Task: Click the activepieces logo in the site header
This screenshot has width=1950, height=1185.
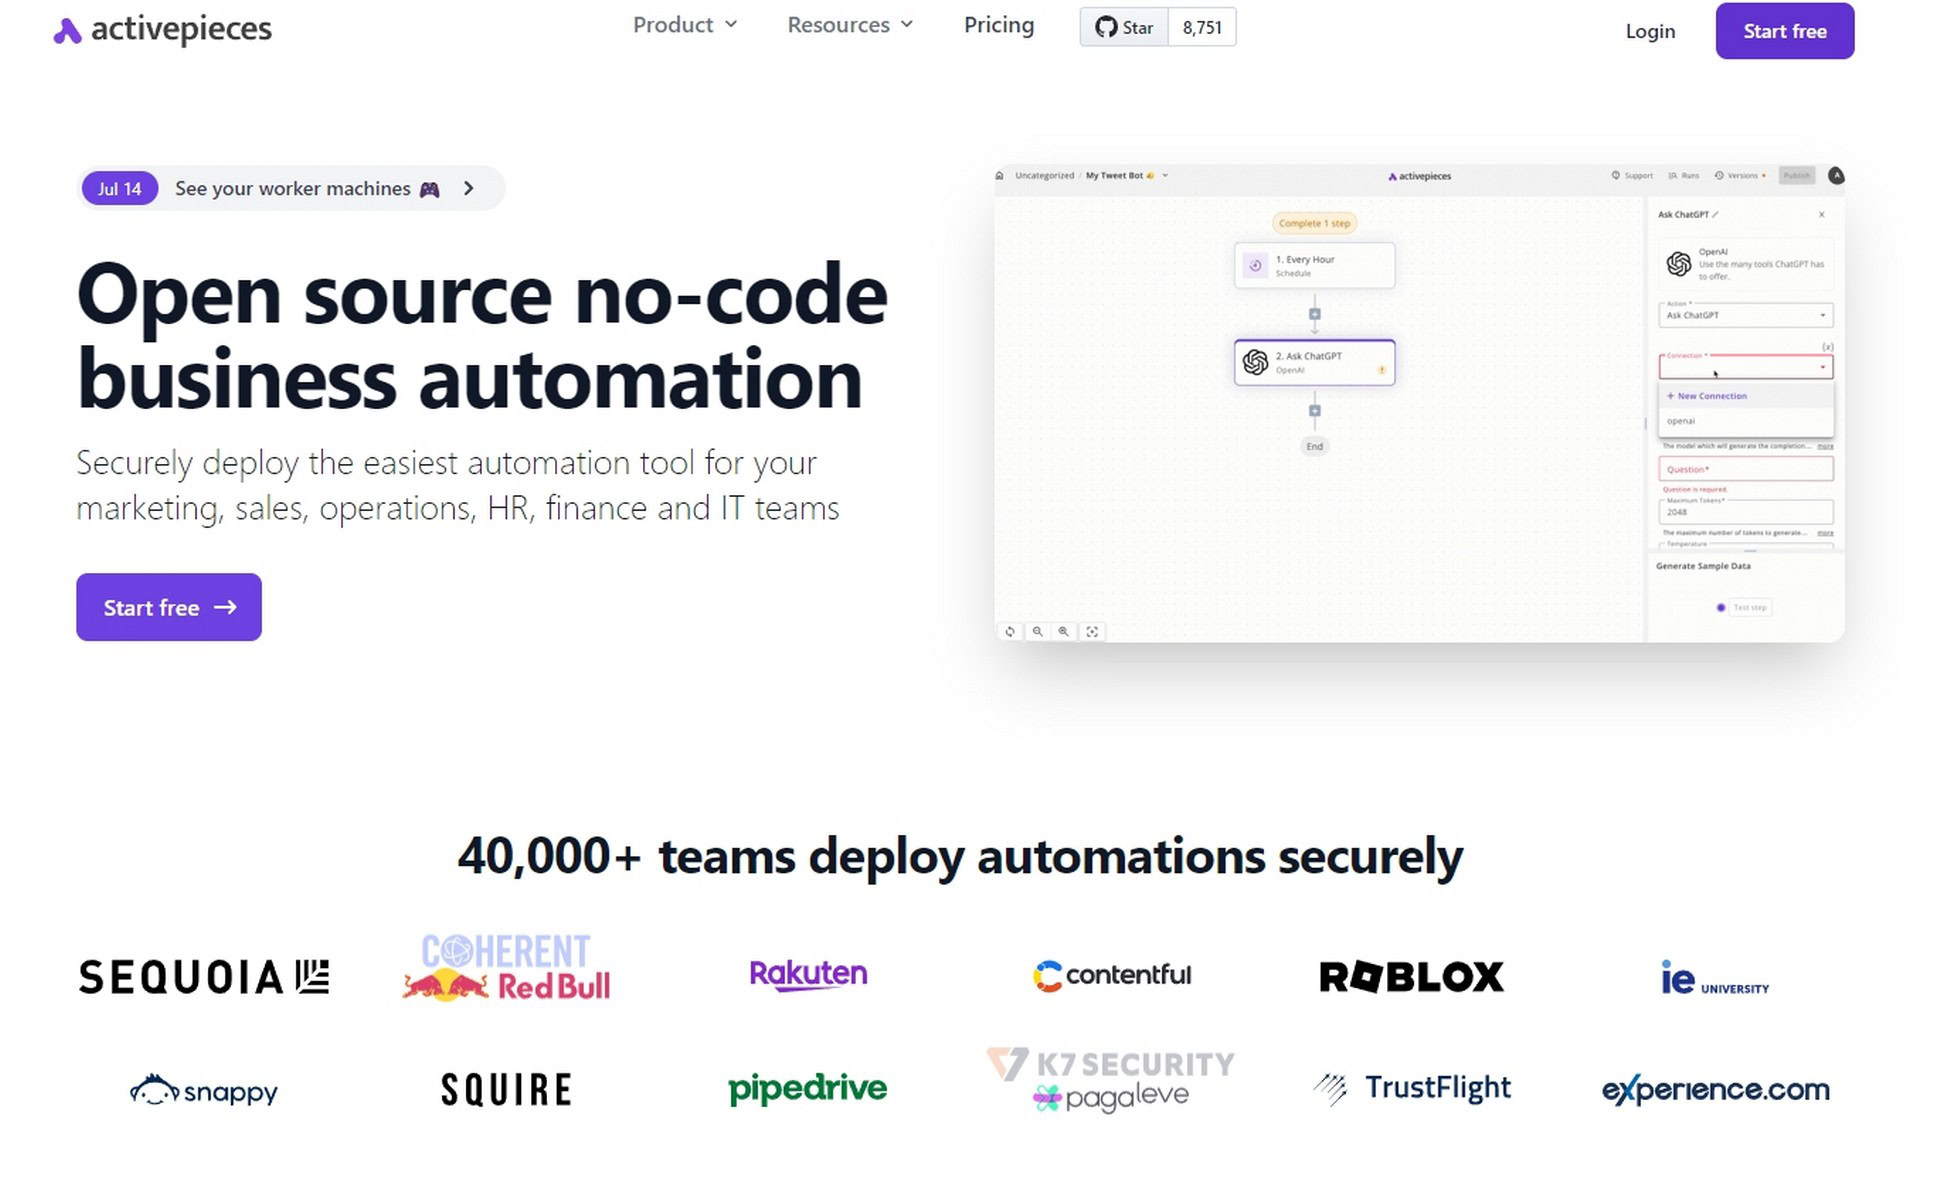Action: click(x=162, y=29)
